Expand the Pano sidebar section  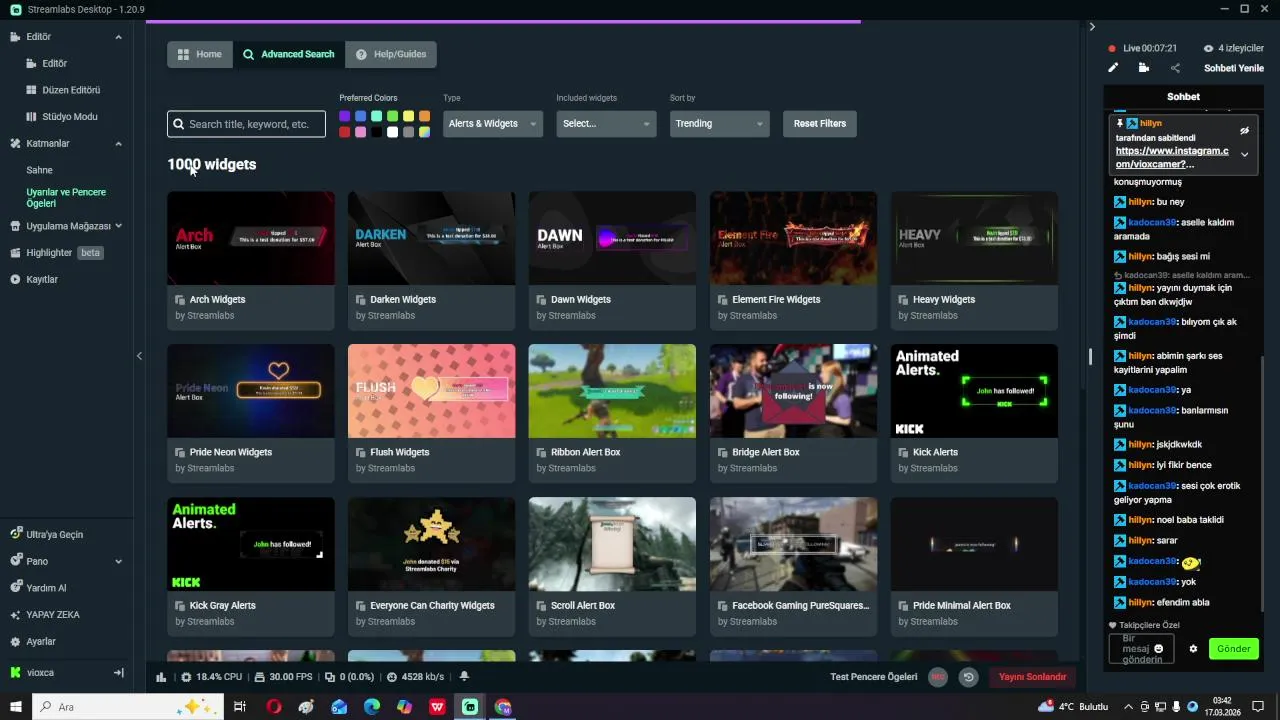coord(118,562)
